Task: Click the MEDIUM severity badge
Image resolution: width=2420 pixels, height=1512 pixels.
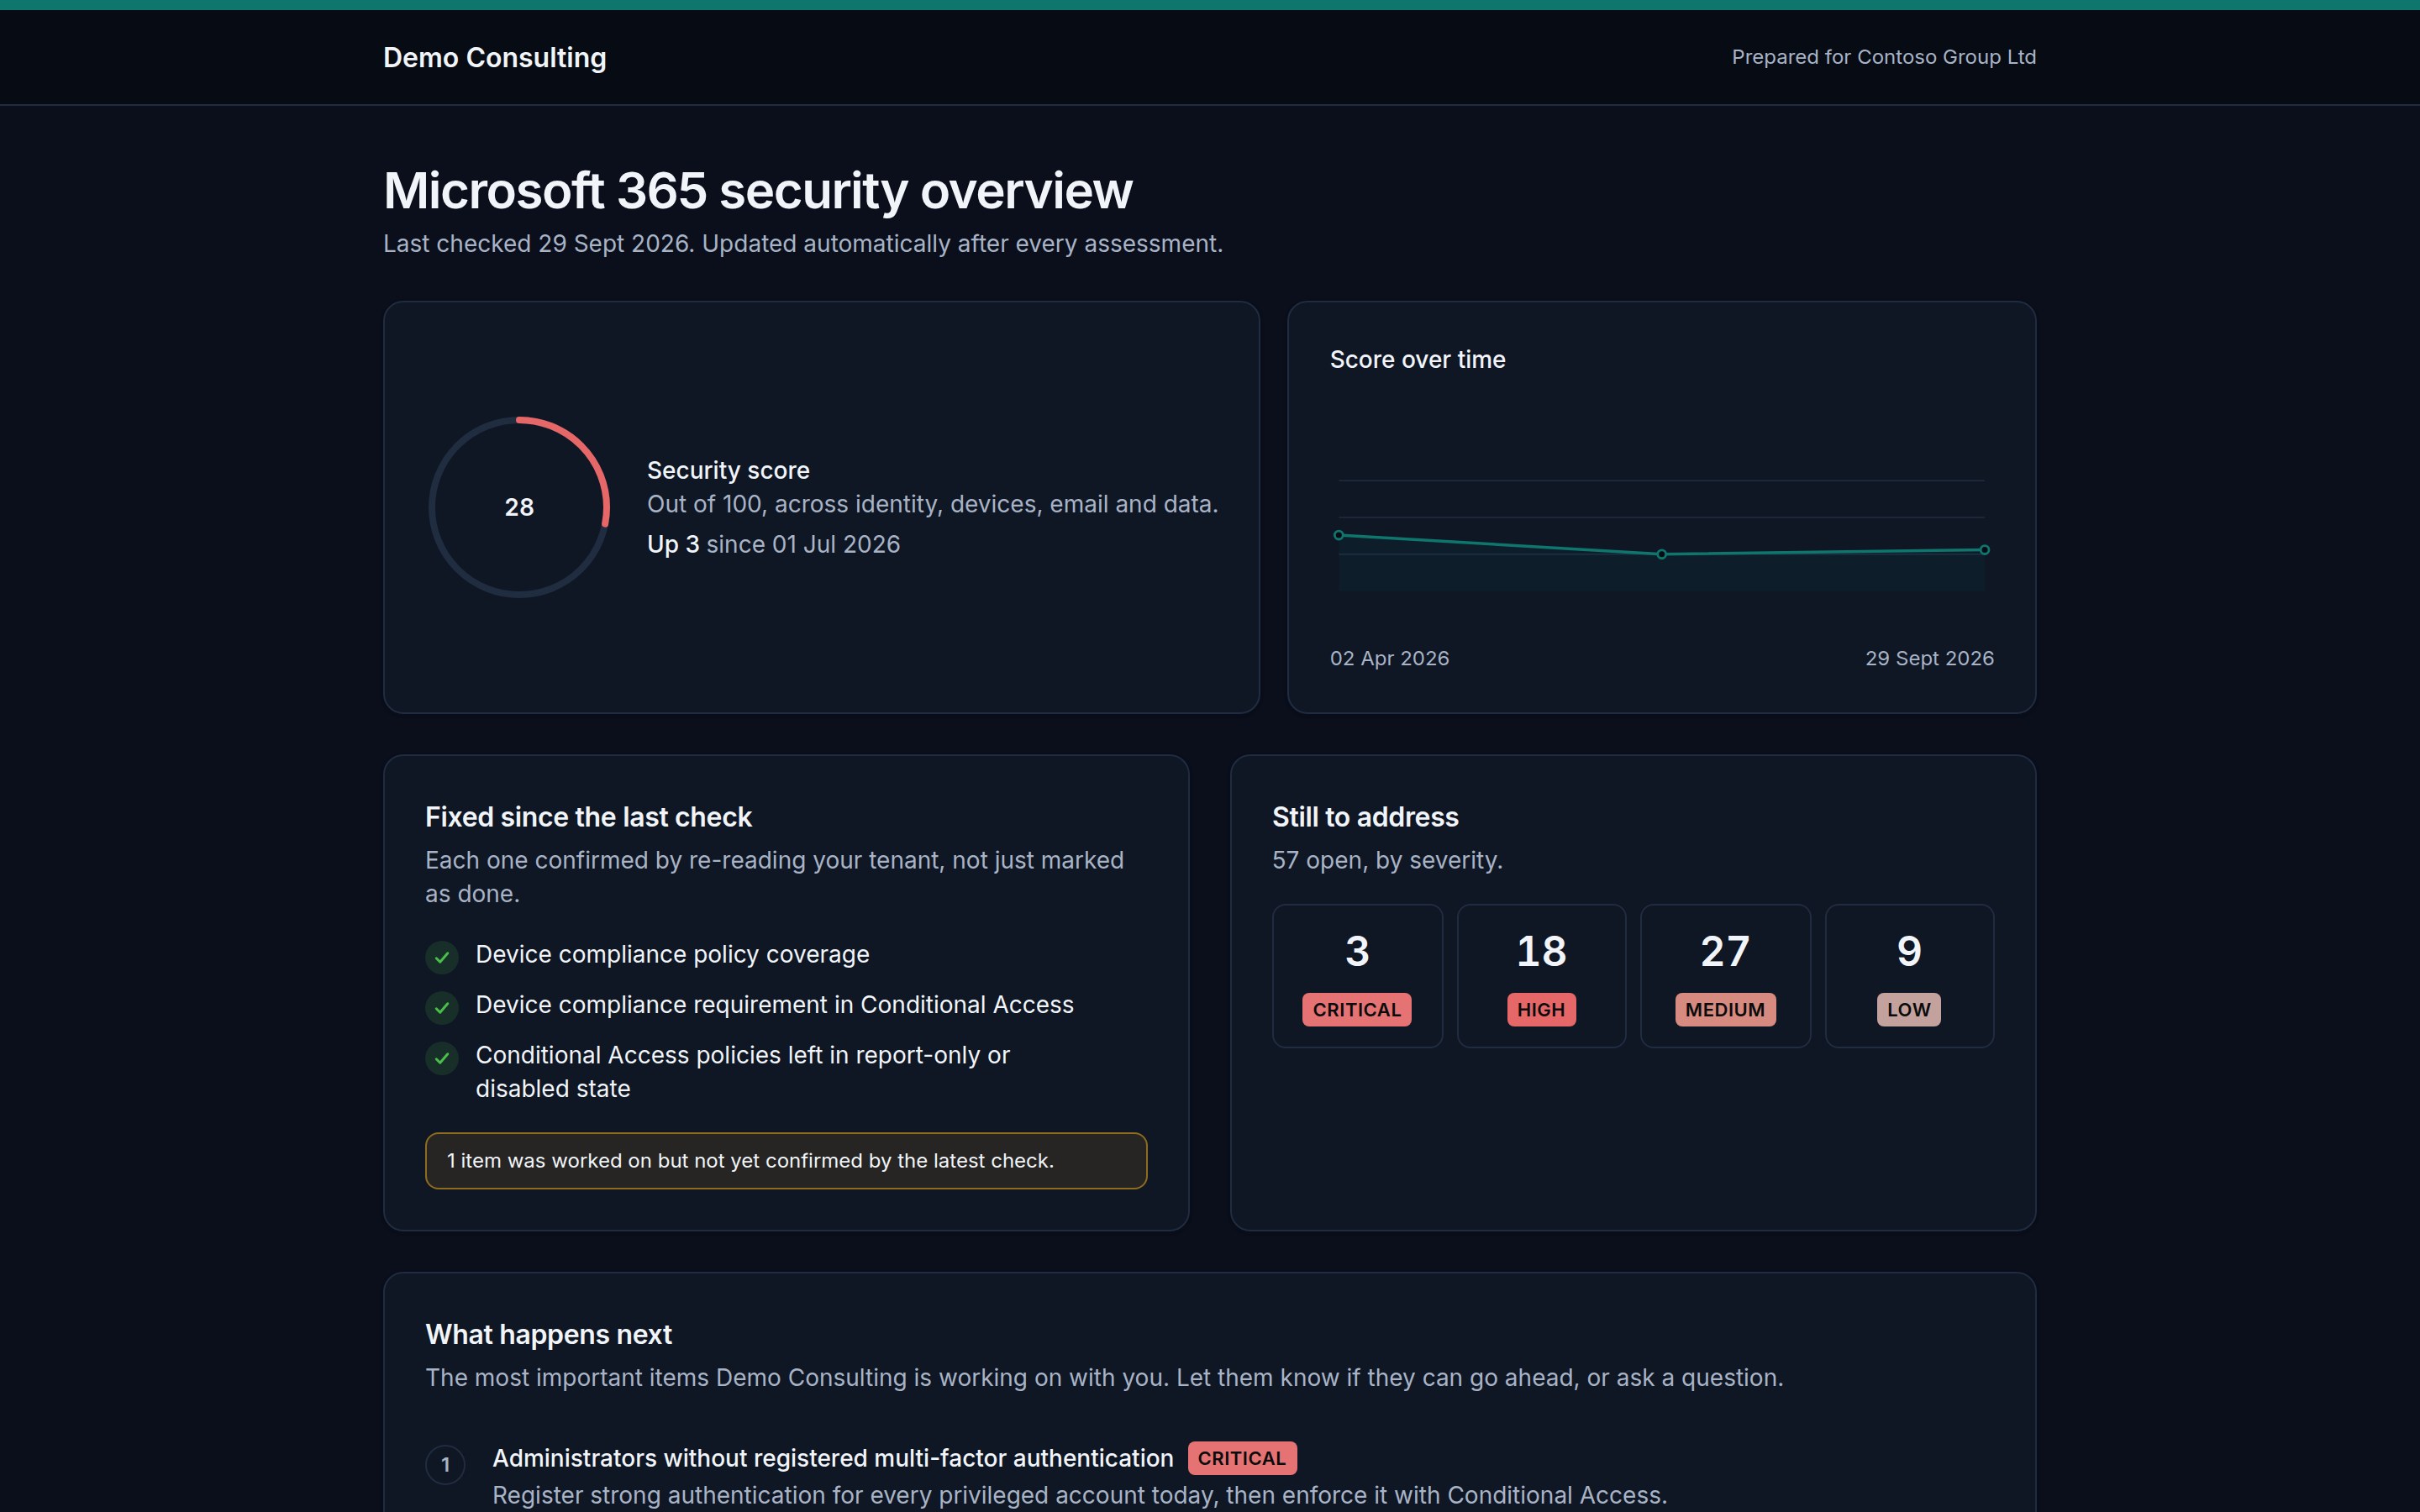Action: 1725,1010
